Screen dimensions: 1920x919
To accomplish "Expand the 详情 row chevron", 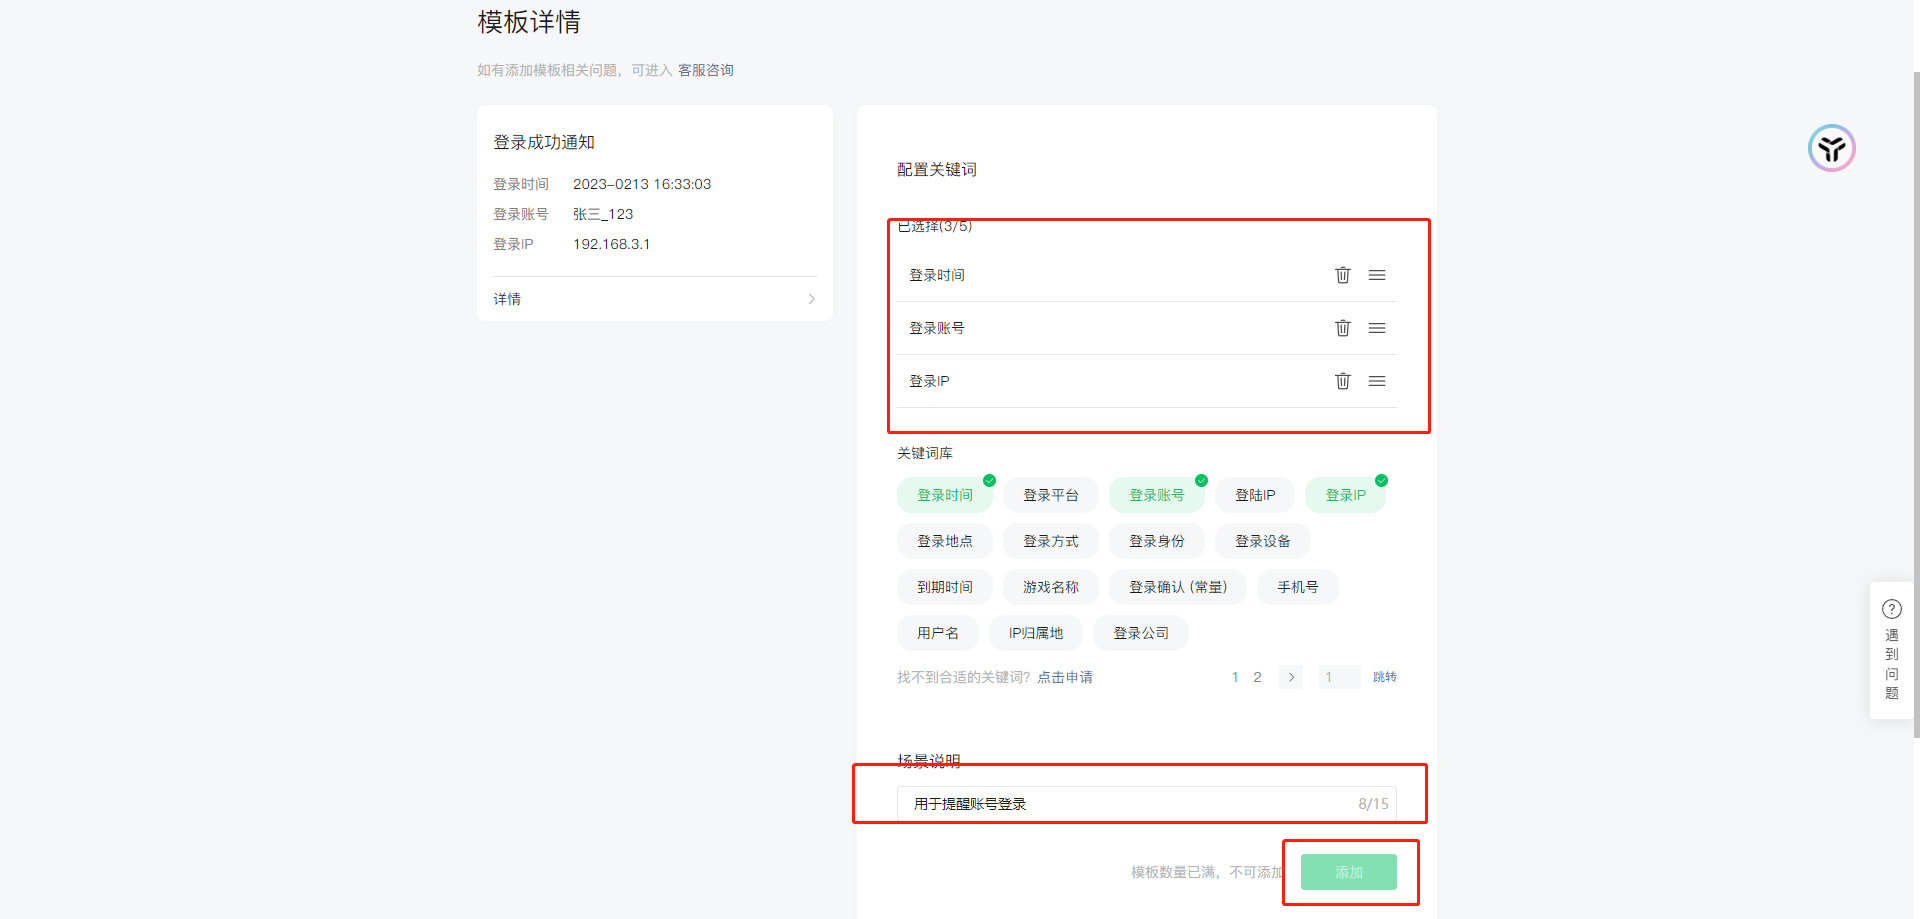I will (811, 299).
